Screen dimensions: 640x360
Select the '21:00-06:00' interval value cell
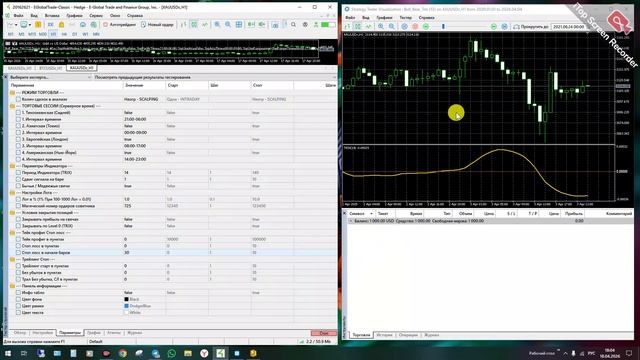[144, 119]
